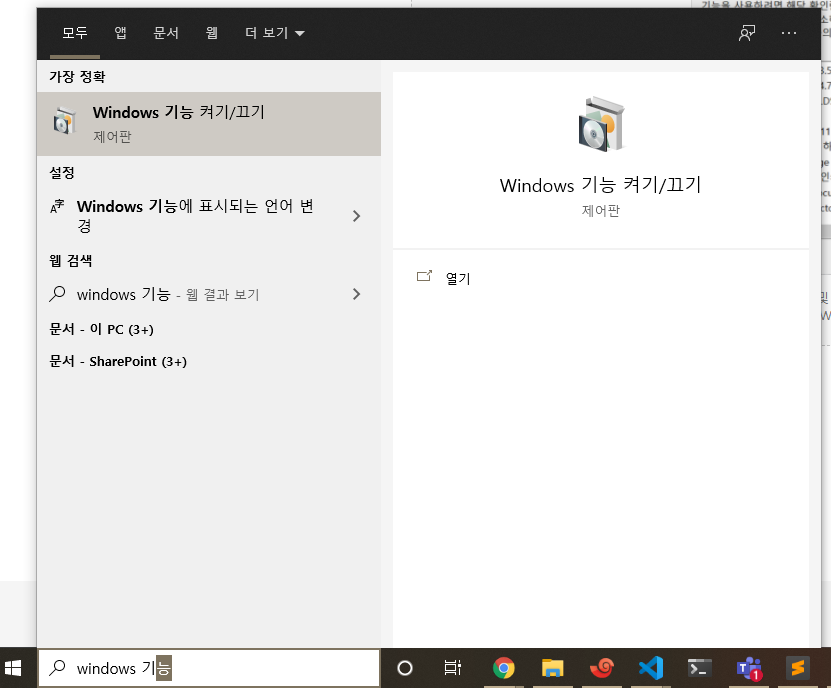Switch to the 문서 tab
The image size is (831, 688).
(166, 33)
